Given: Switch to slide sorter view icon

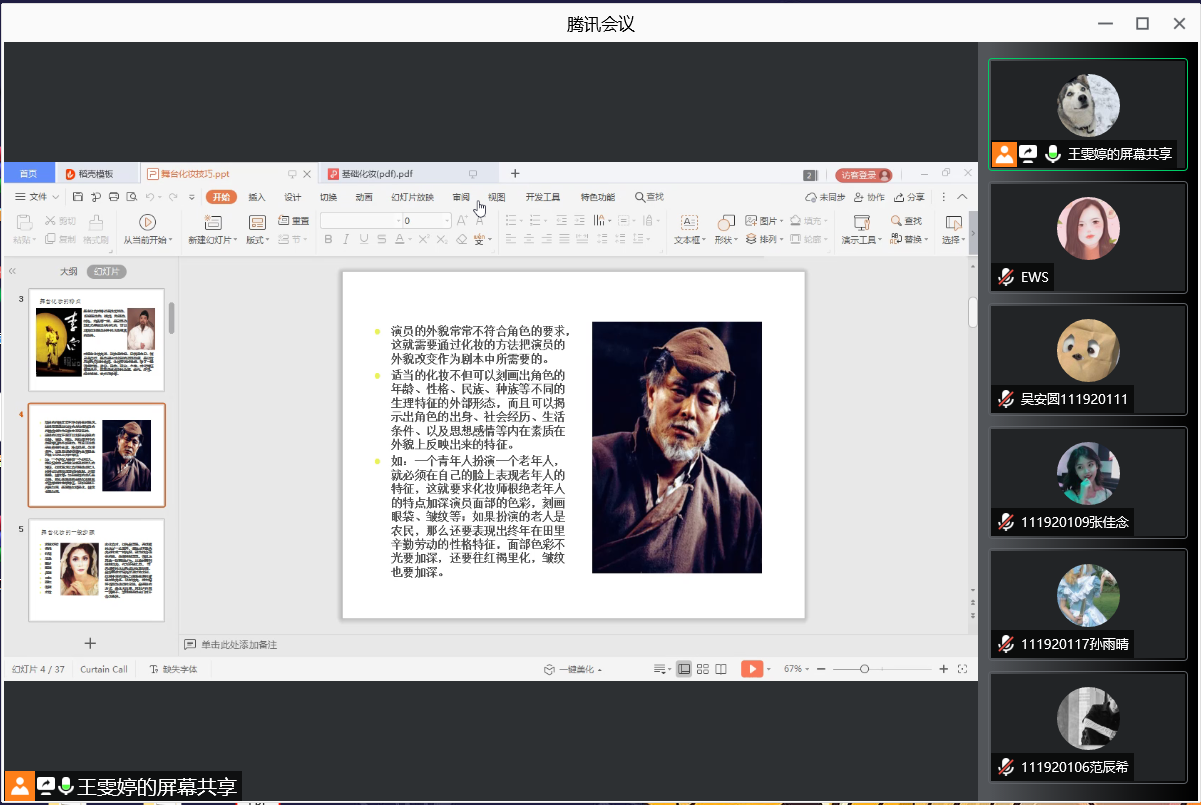Looking at the screenshot, I should click(x=703, y=669).
